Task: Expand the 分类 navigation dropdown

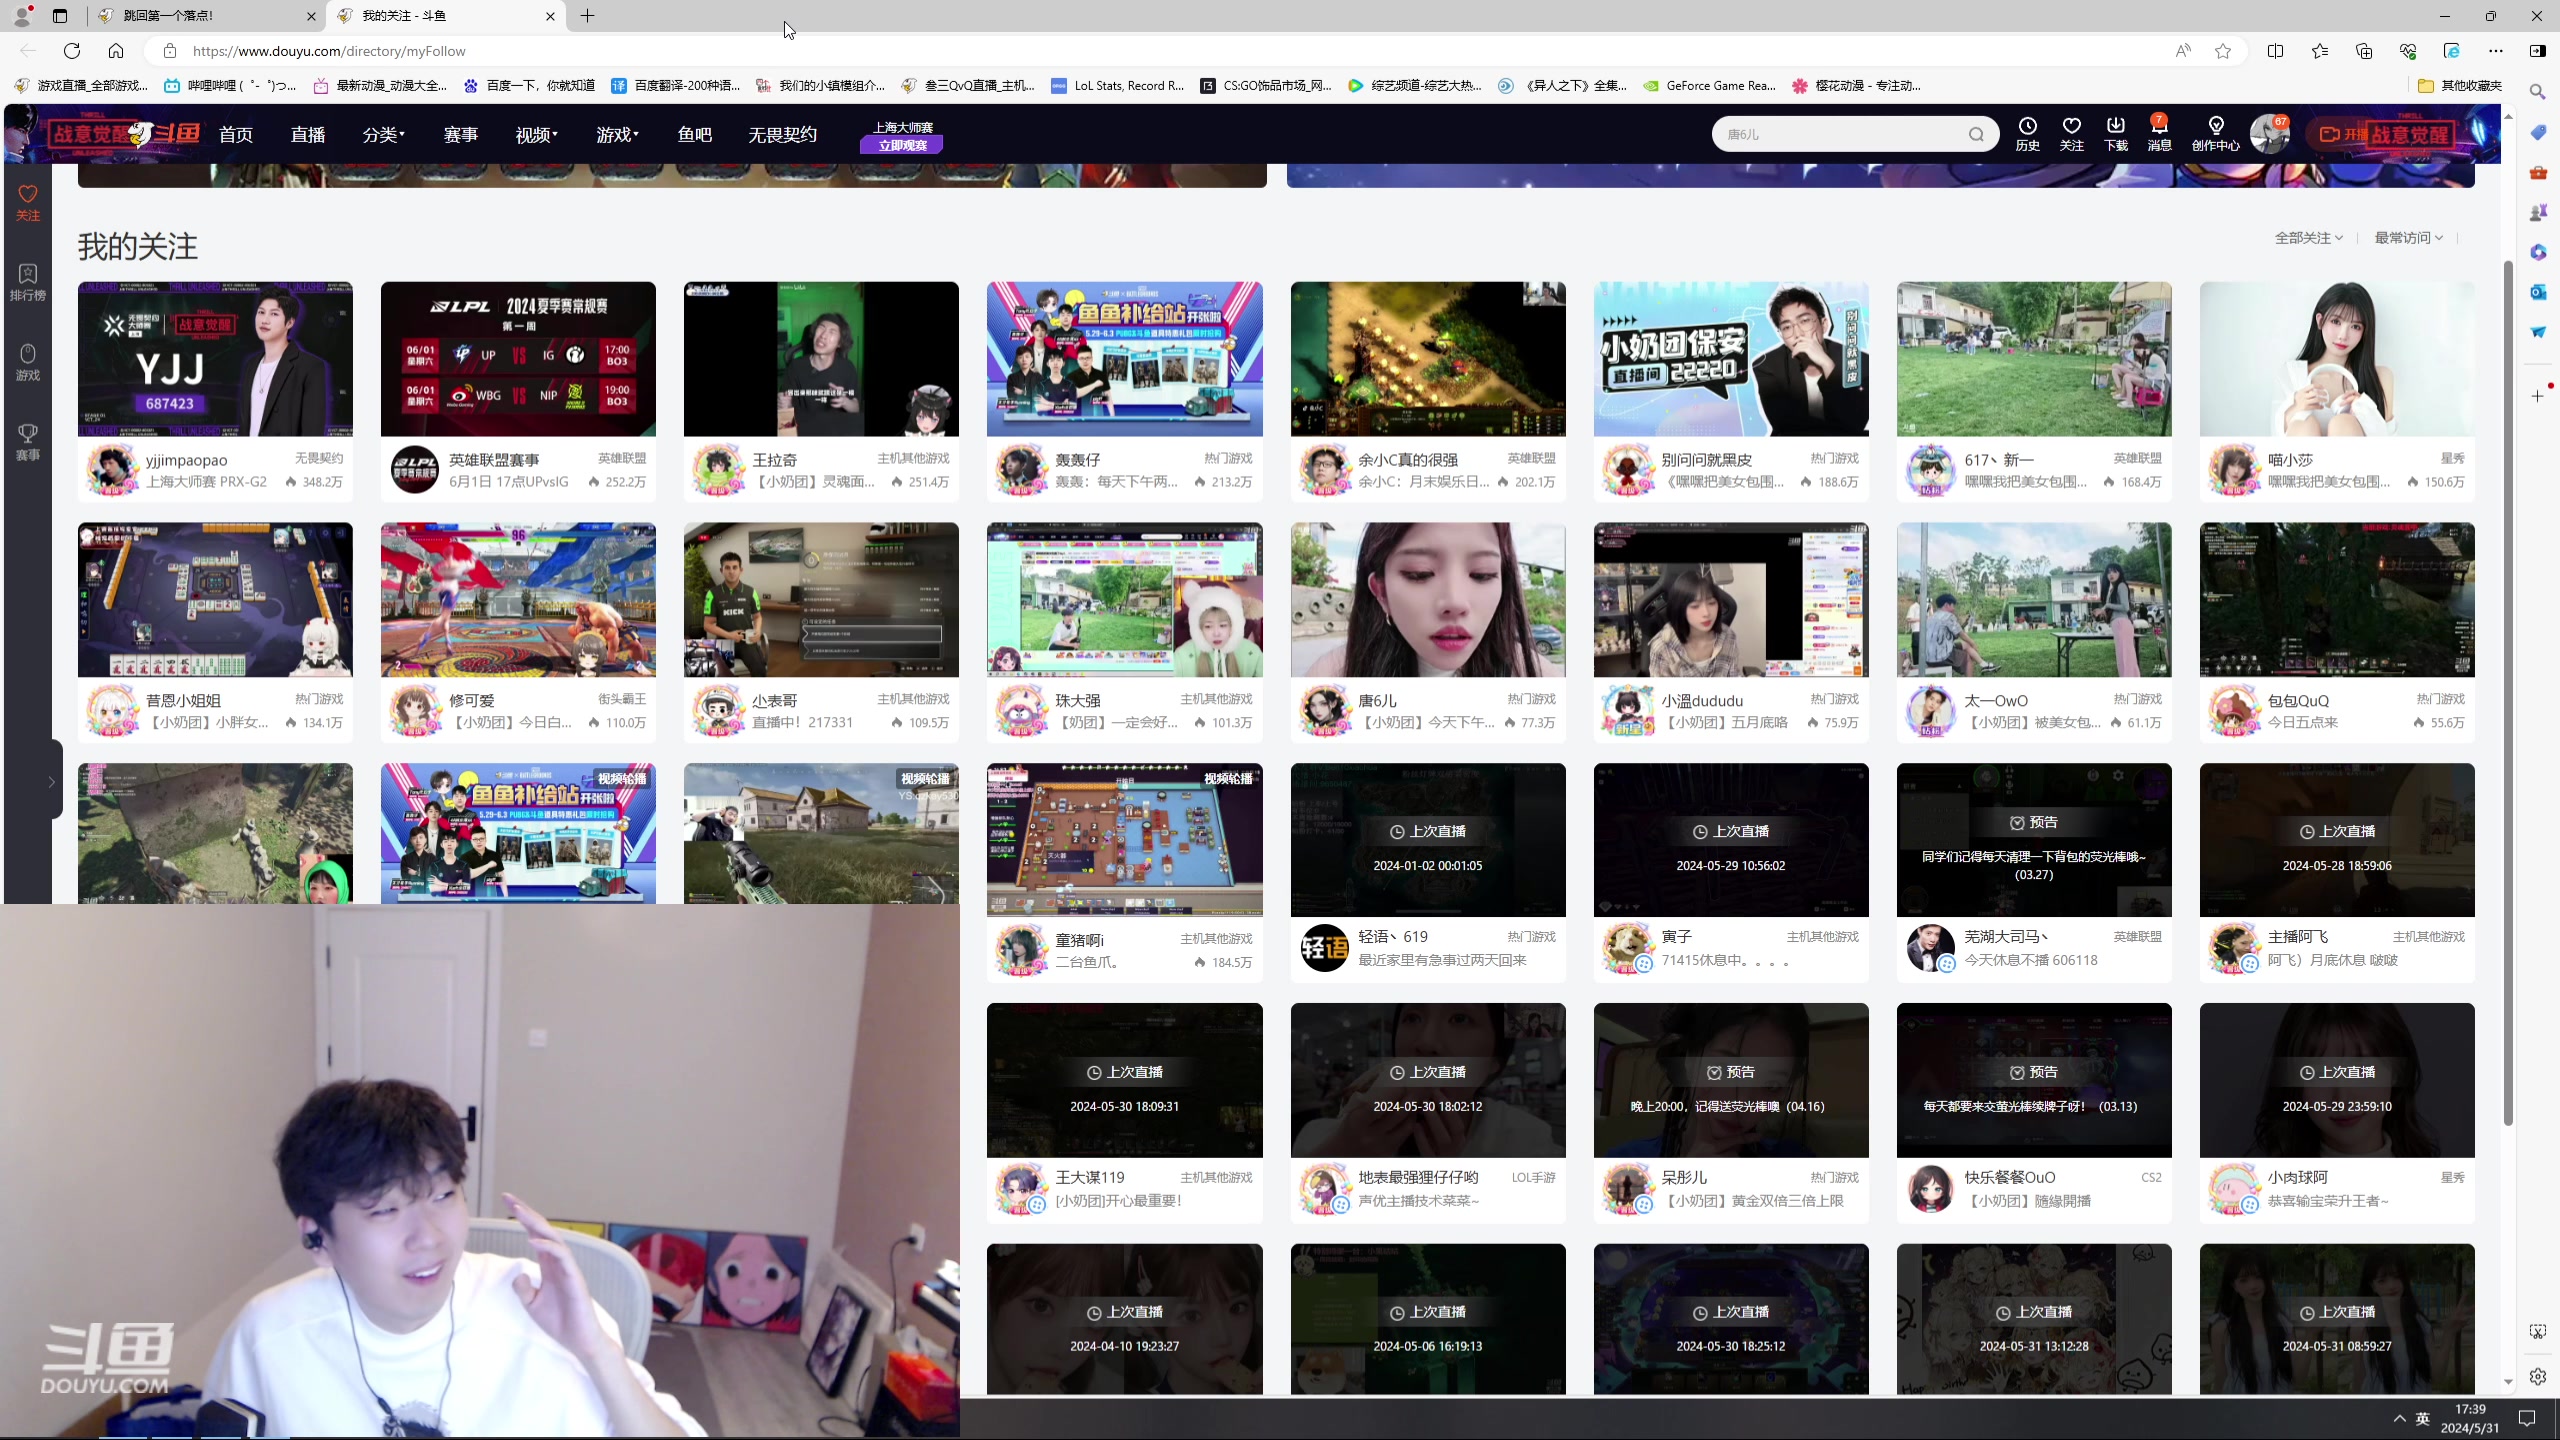Action: point(383,135)
